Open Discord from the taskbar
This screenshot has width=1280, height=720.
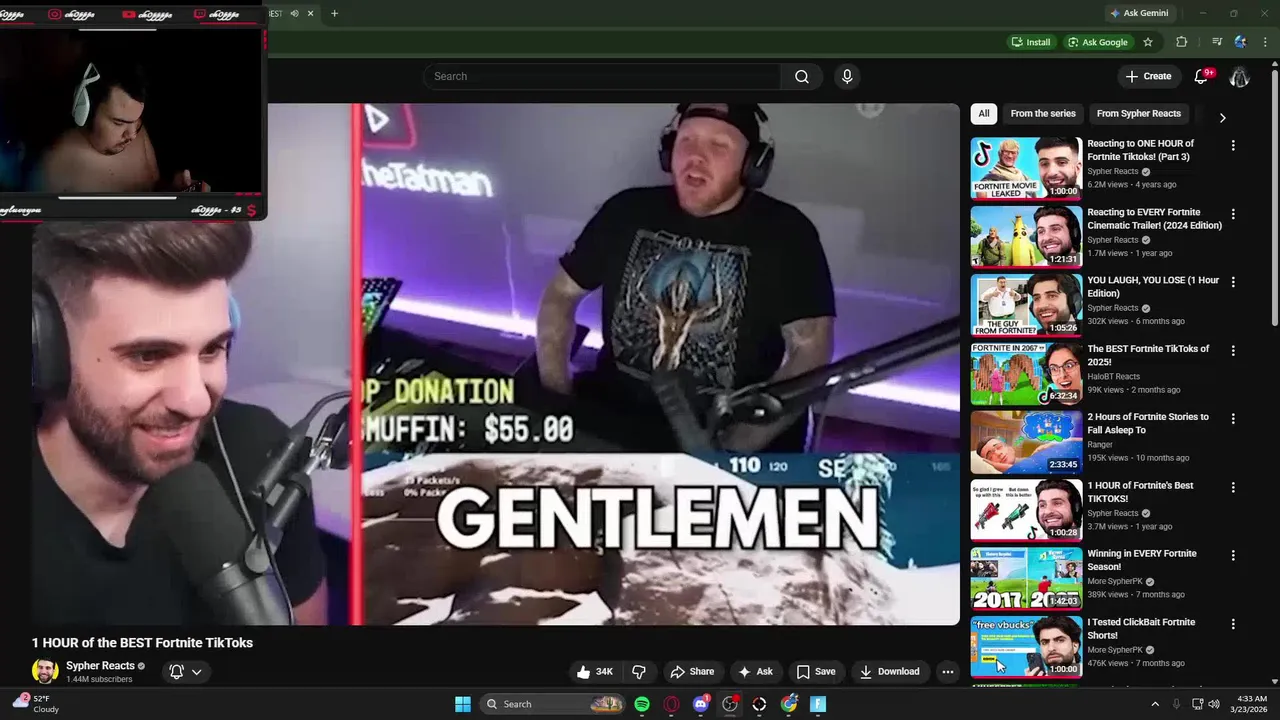click(x=701, y=704)
